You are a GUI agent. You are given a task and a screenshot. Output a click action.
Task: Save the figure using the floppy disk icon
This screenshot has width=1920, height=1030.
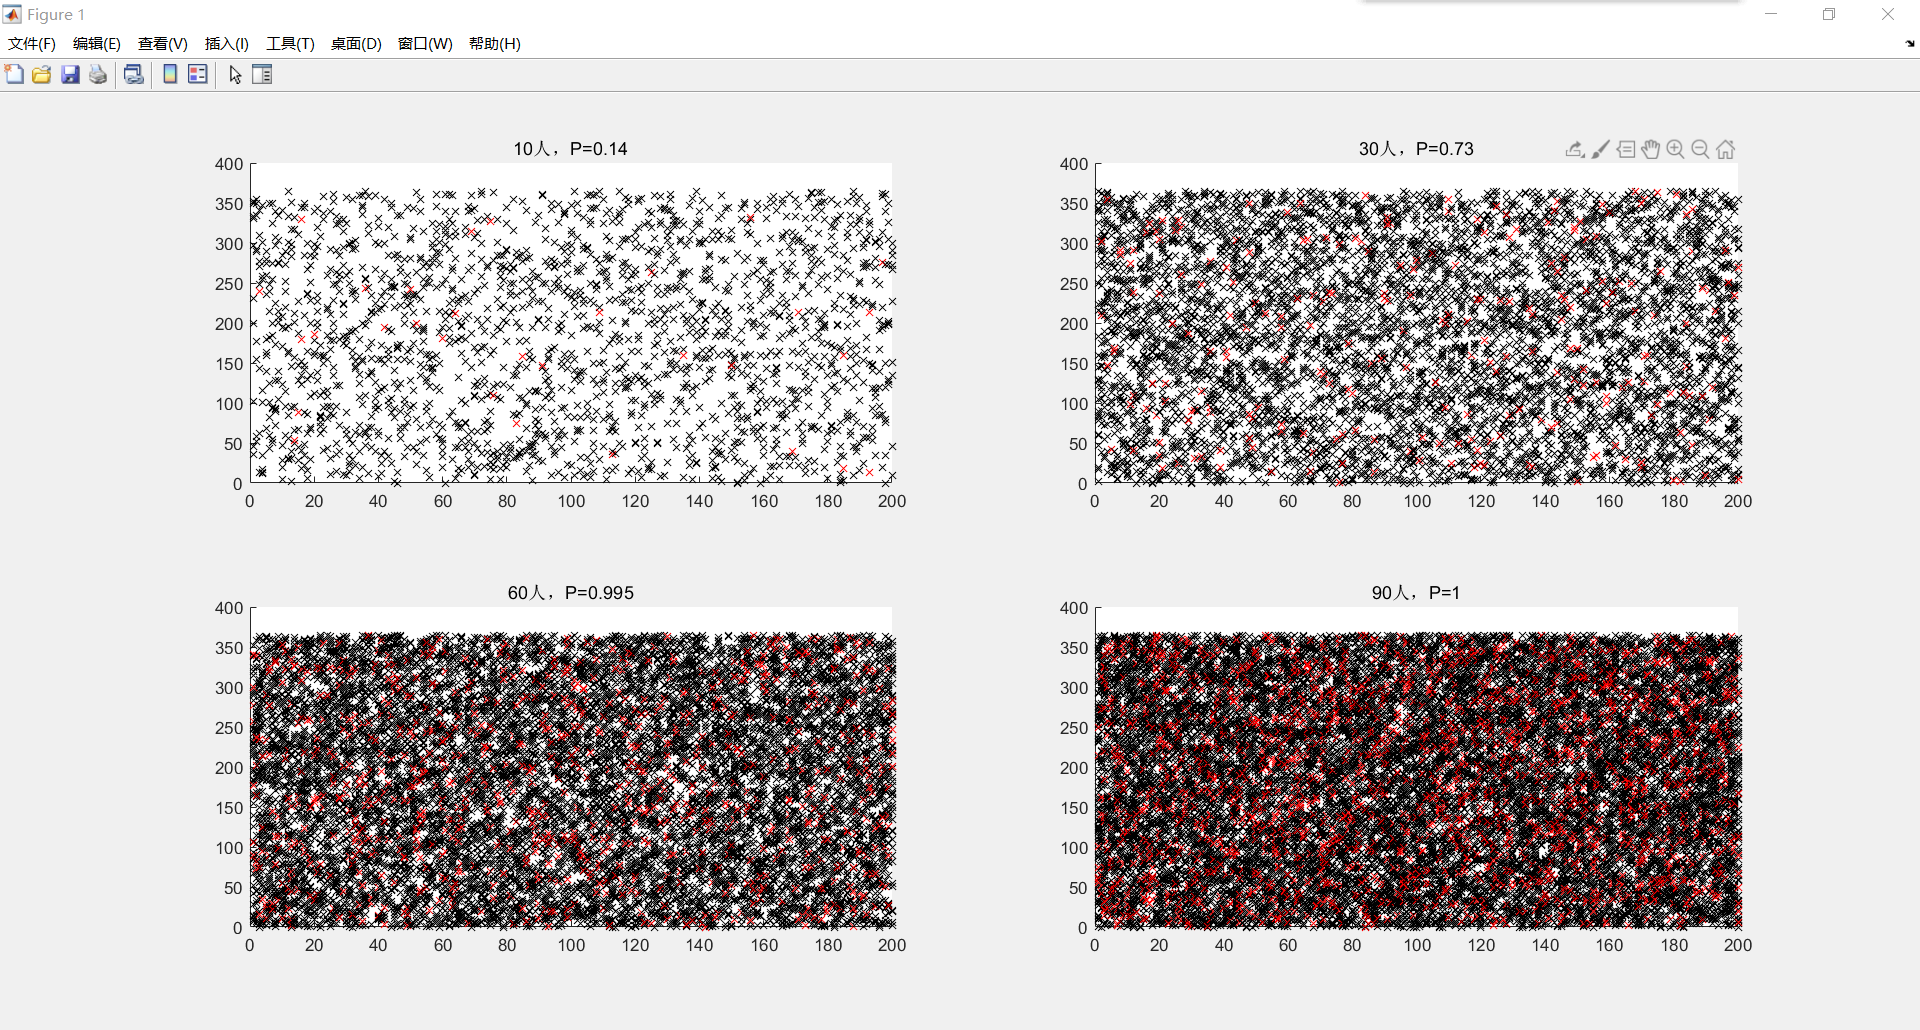tap(70, 75)
